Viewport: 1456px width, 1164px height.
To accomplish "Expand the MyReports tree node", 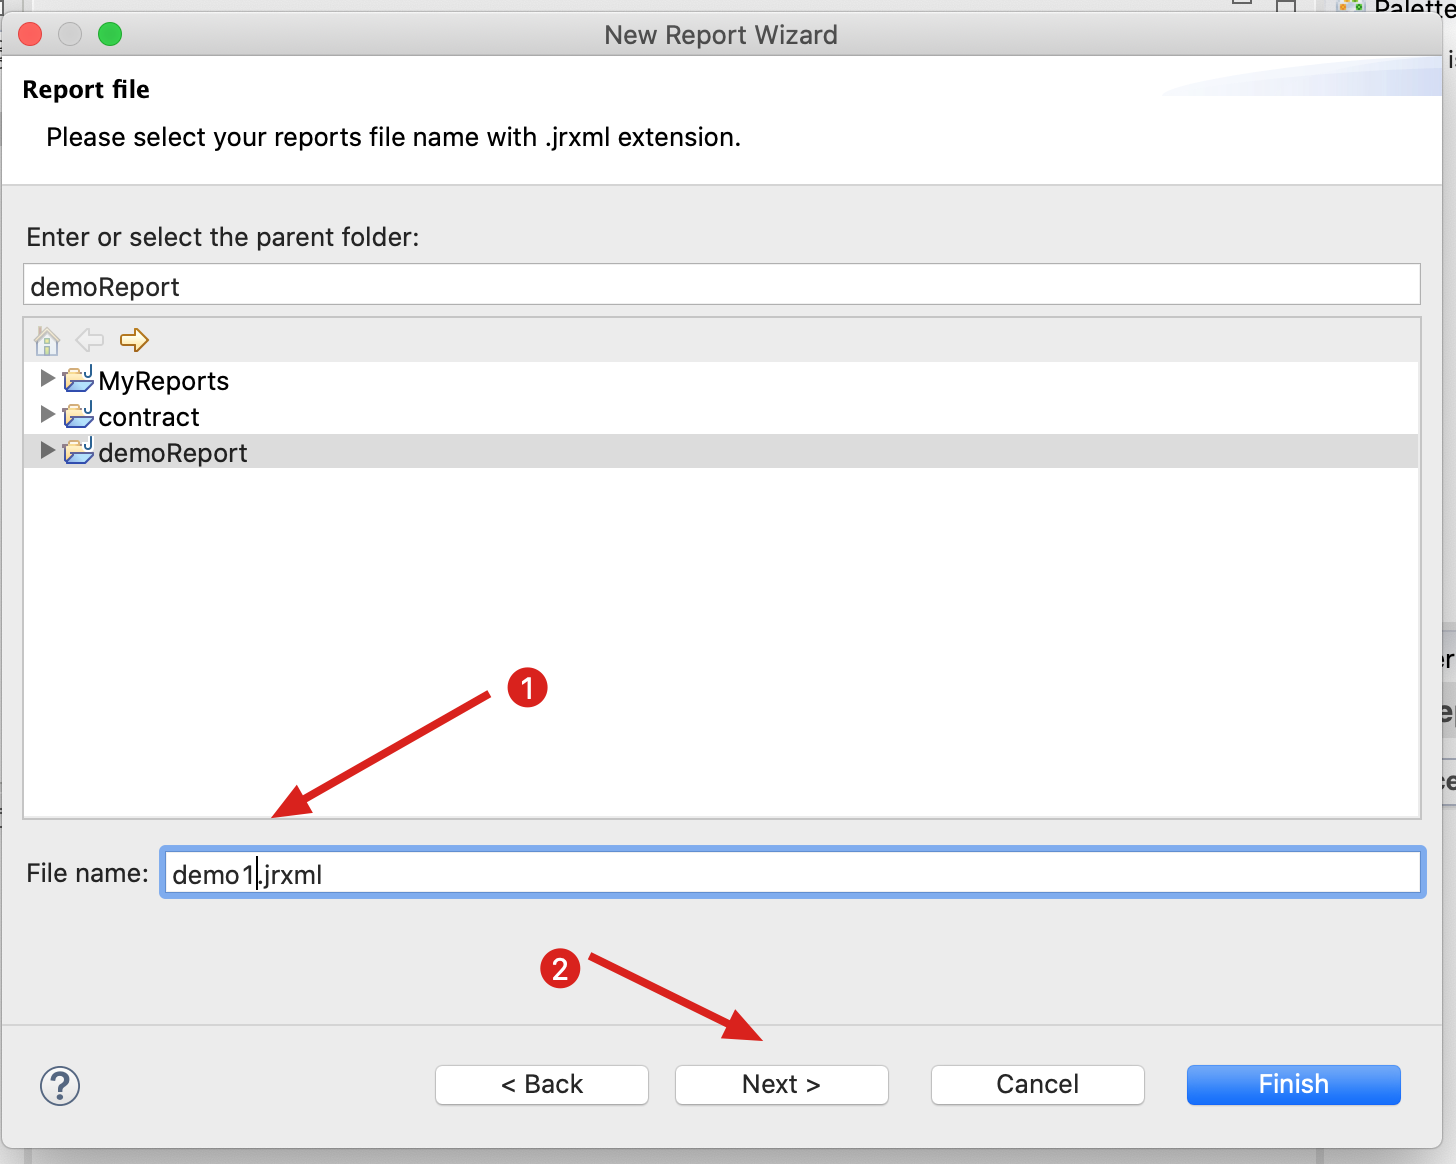I will [46, 379].
